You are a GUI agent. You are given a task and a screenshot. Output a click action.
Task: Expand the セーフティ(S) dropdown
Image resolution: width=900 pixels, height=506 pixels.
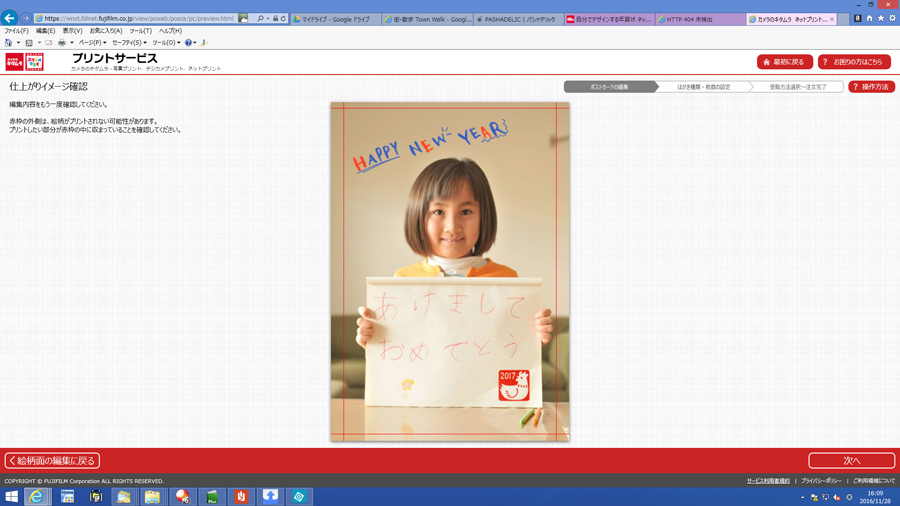(129, 43)
